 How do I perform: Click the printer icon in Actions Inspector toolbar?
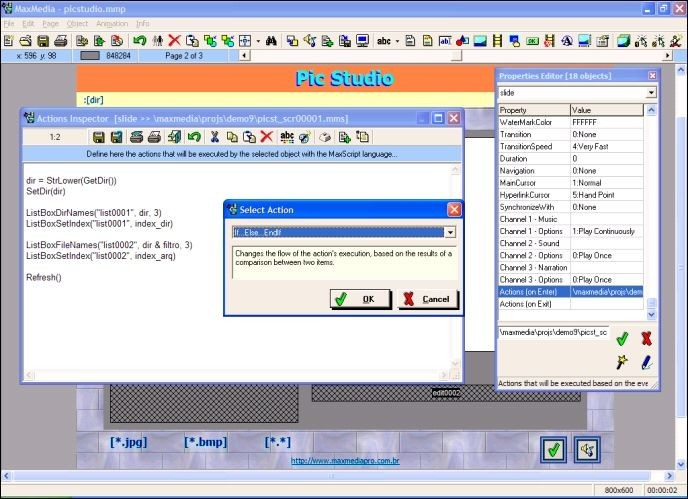154,137
